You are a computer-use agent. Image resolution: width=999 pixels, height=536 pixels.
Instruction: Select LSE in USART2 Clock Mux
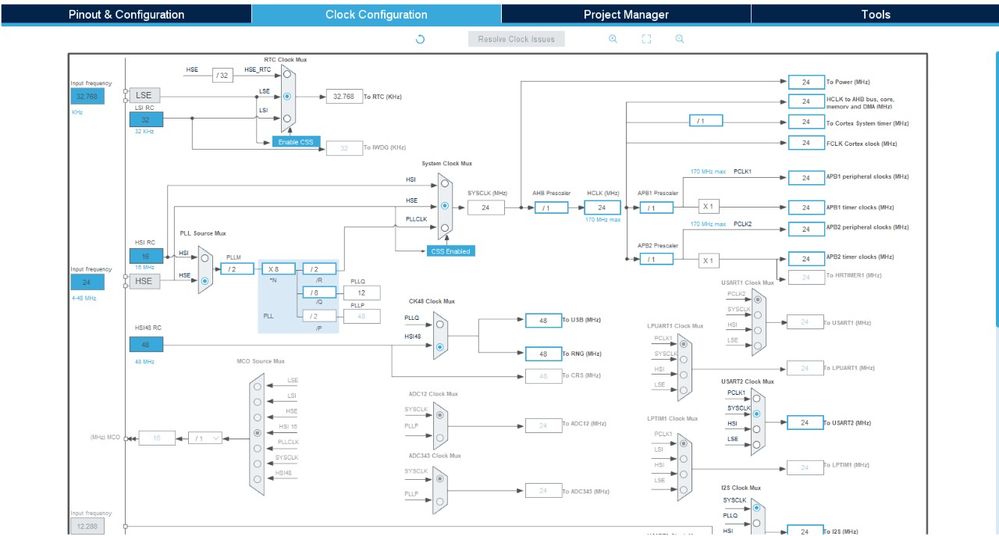coord(757,445)
